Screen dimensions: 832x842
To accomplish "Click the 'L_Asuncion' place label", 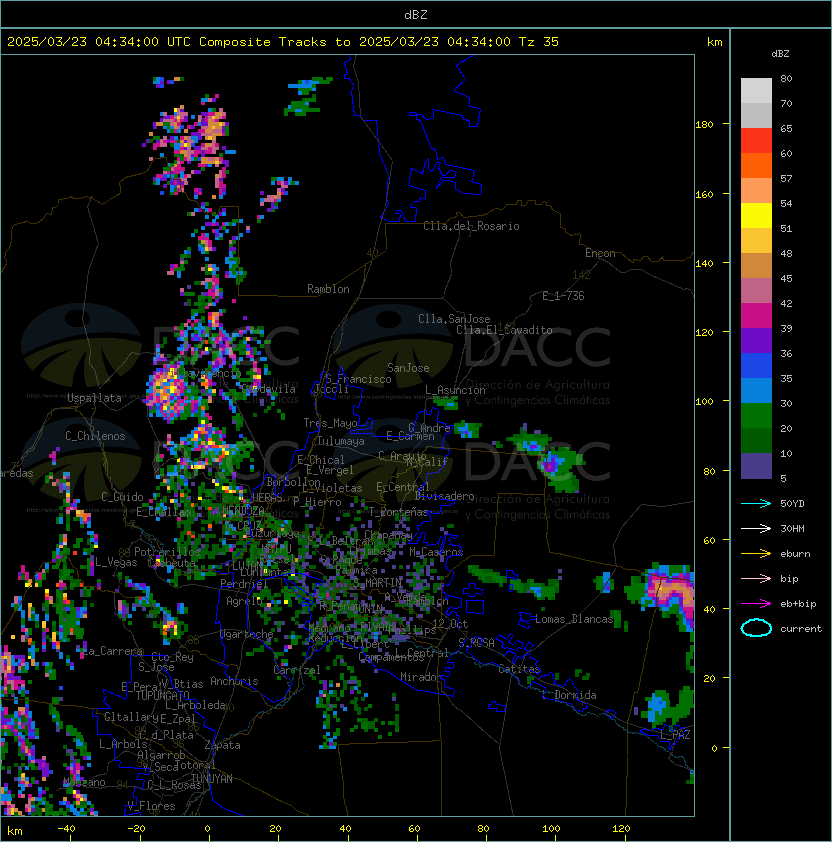I will tap(455, 390).
